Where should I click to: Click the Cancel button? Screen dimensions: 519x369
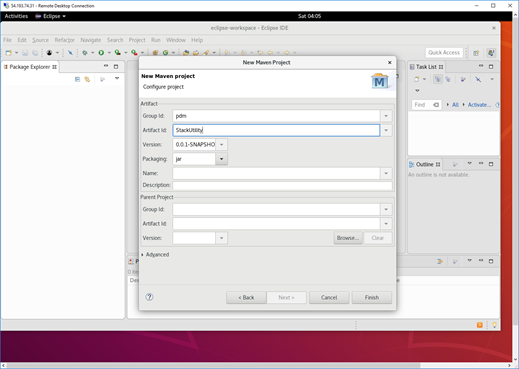coord(329,297)
